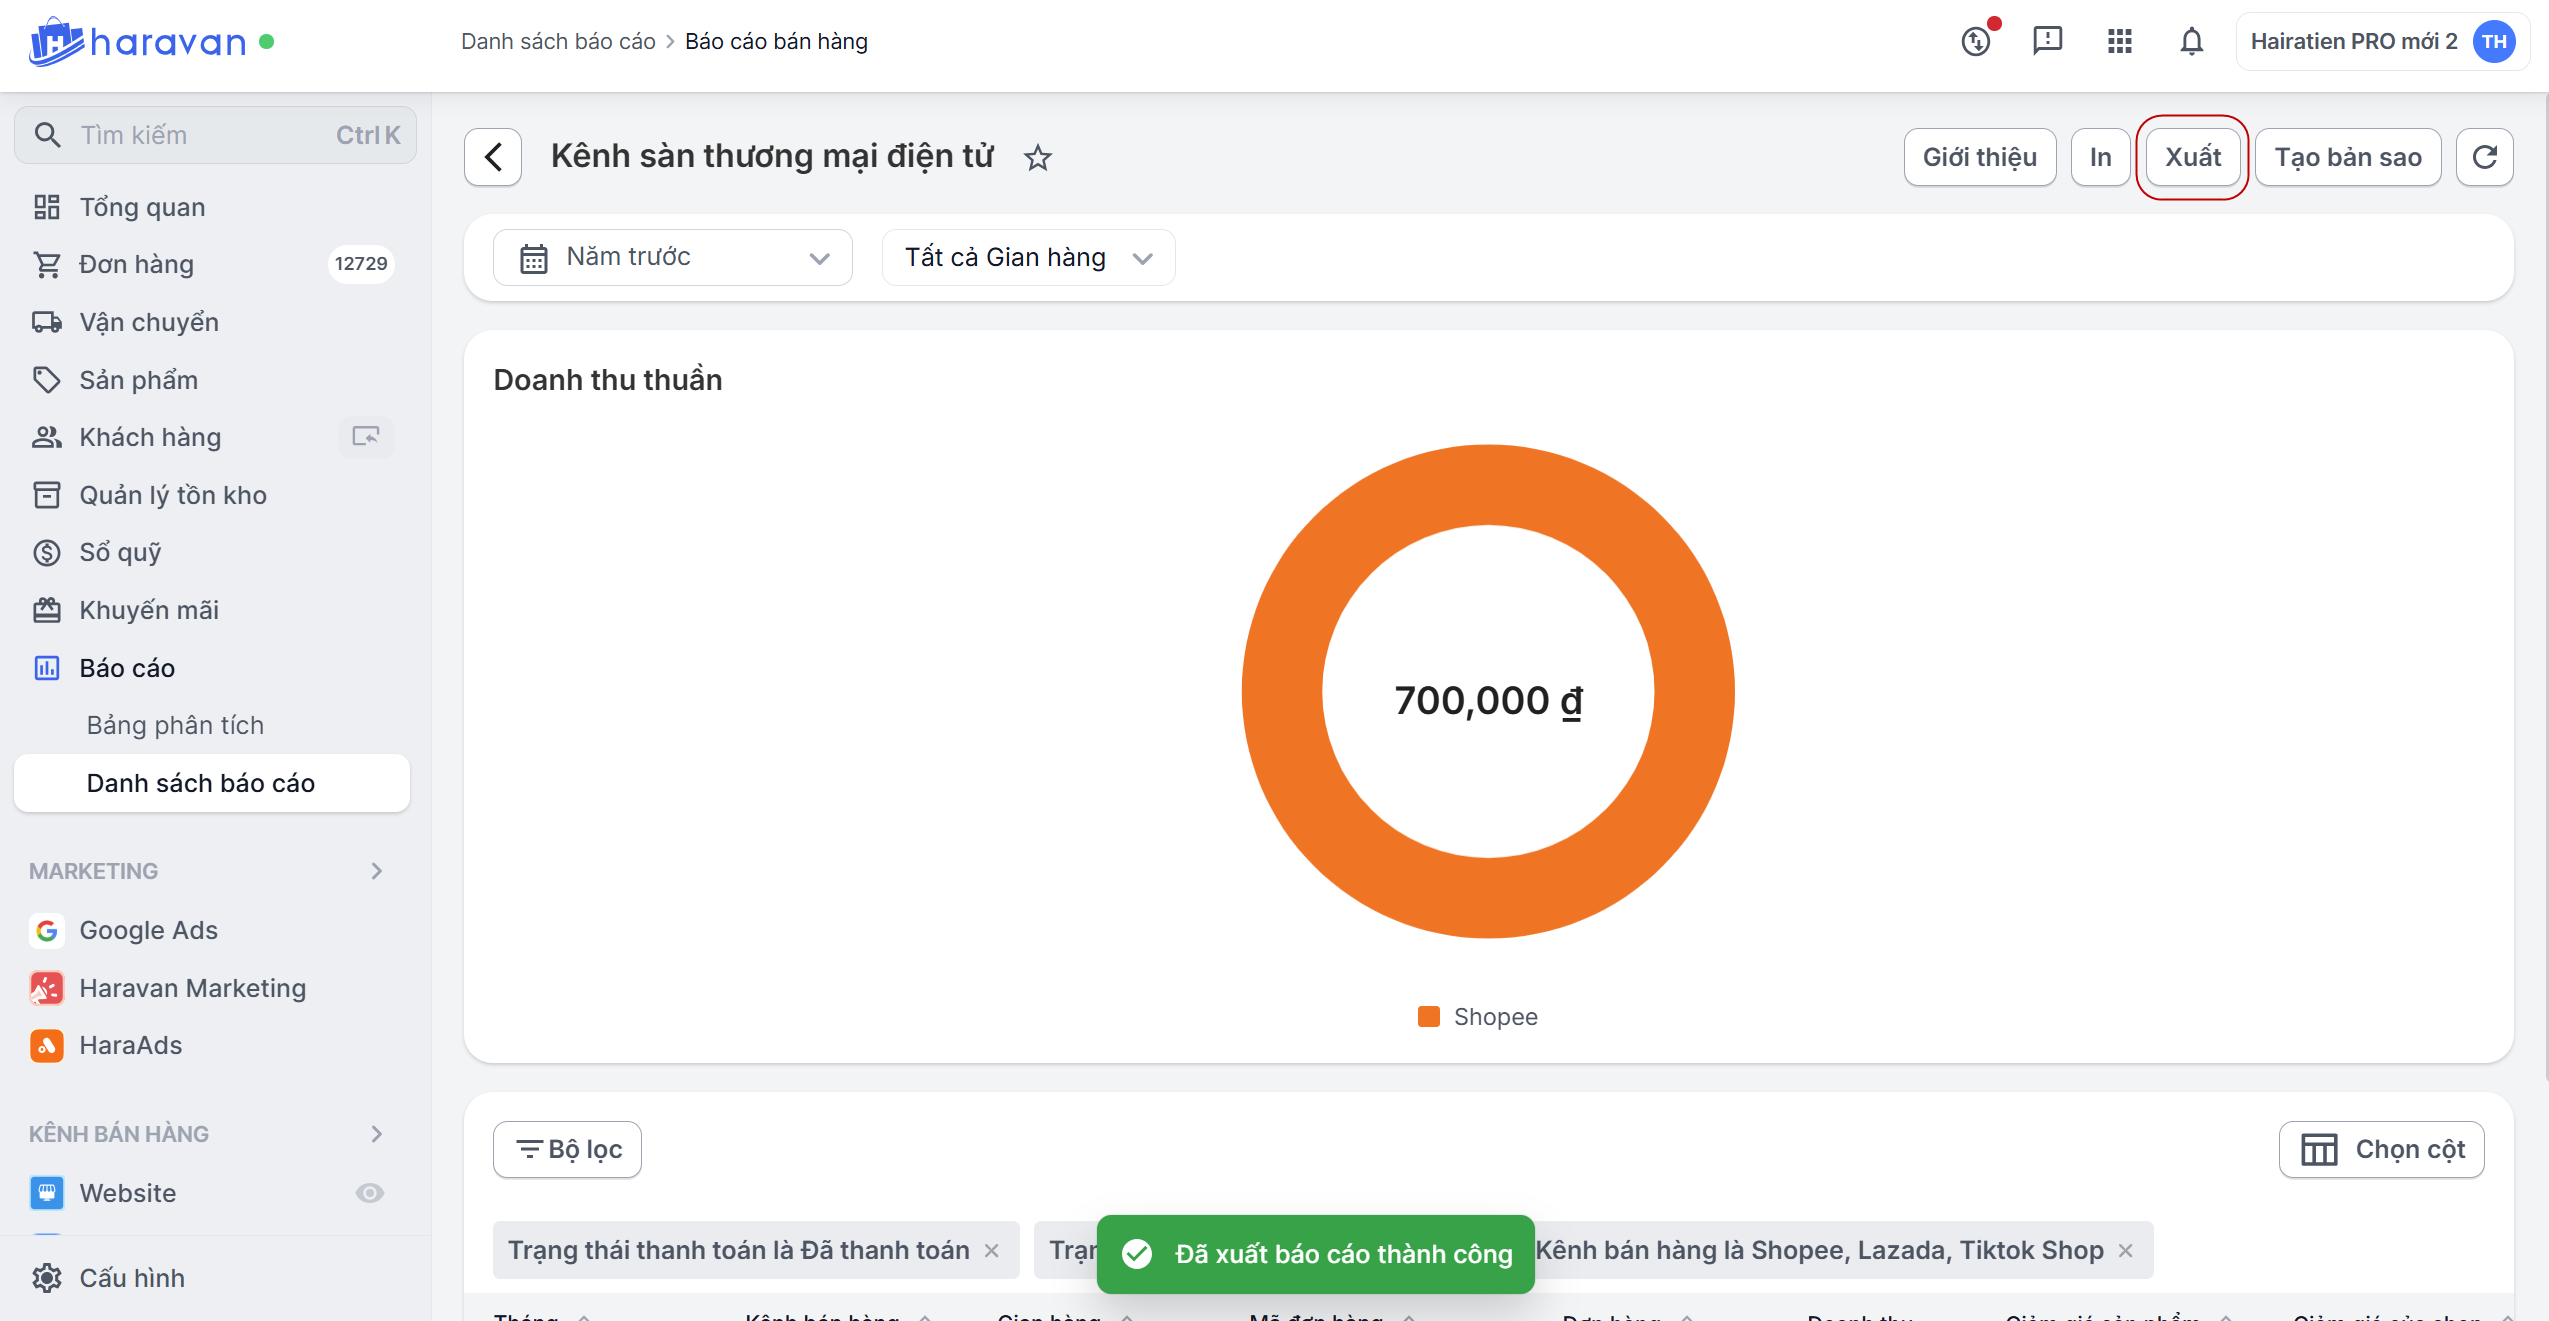2549x1321 pixels.
Task: Click the Tìm kiếm search field
Action: coord(200,135)
